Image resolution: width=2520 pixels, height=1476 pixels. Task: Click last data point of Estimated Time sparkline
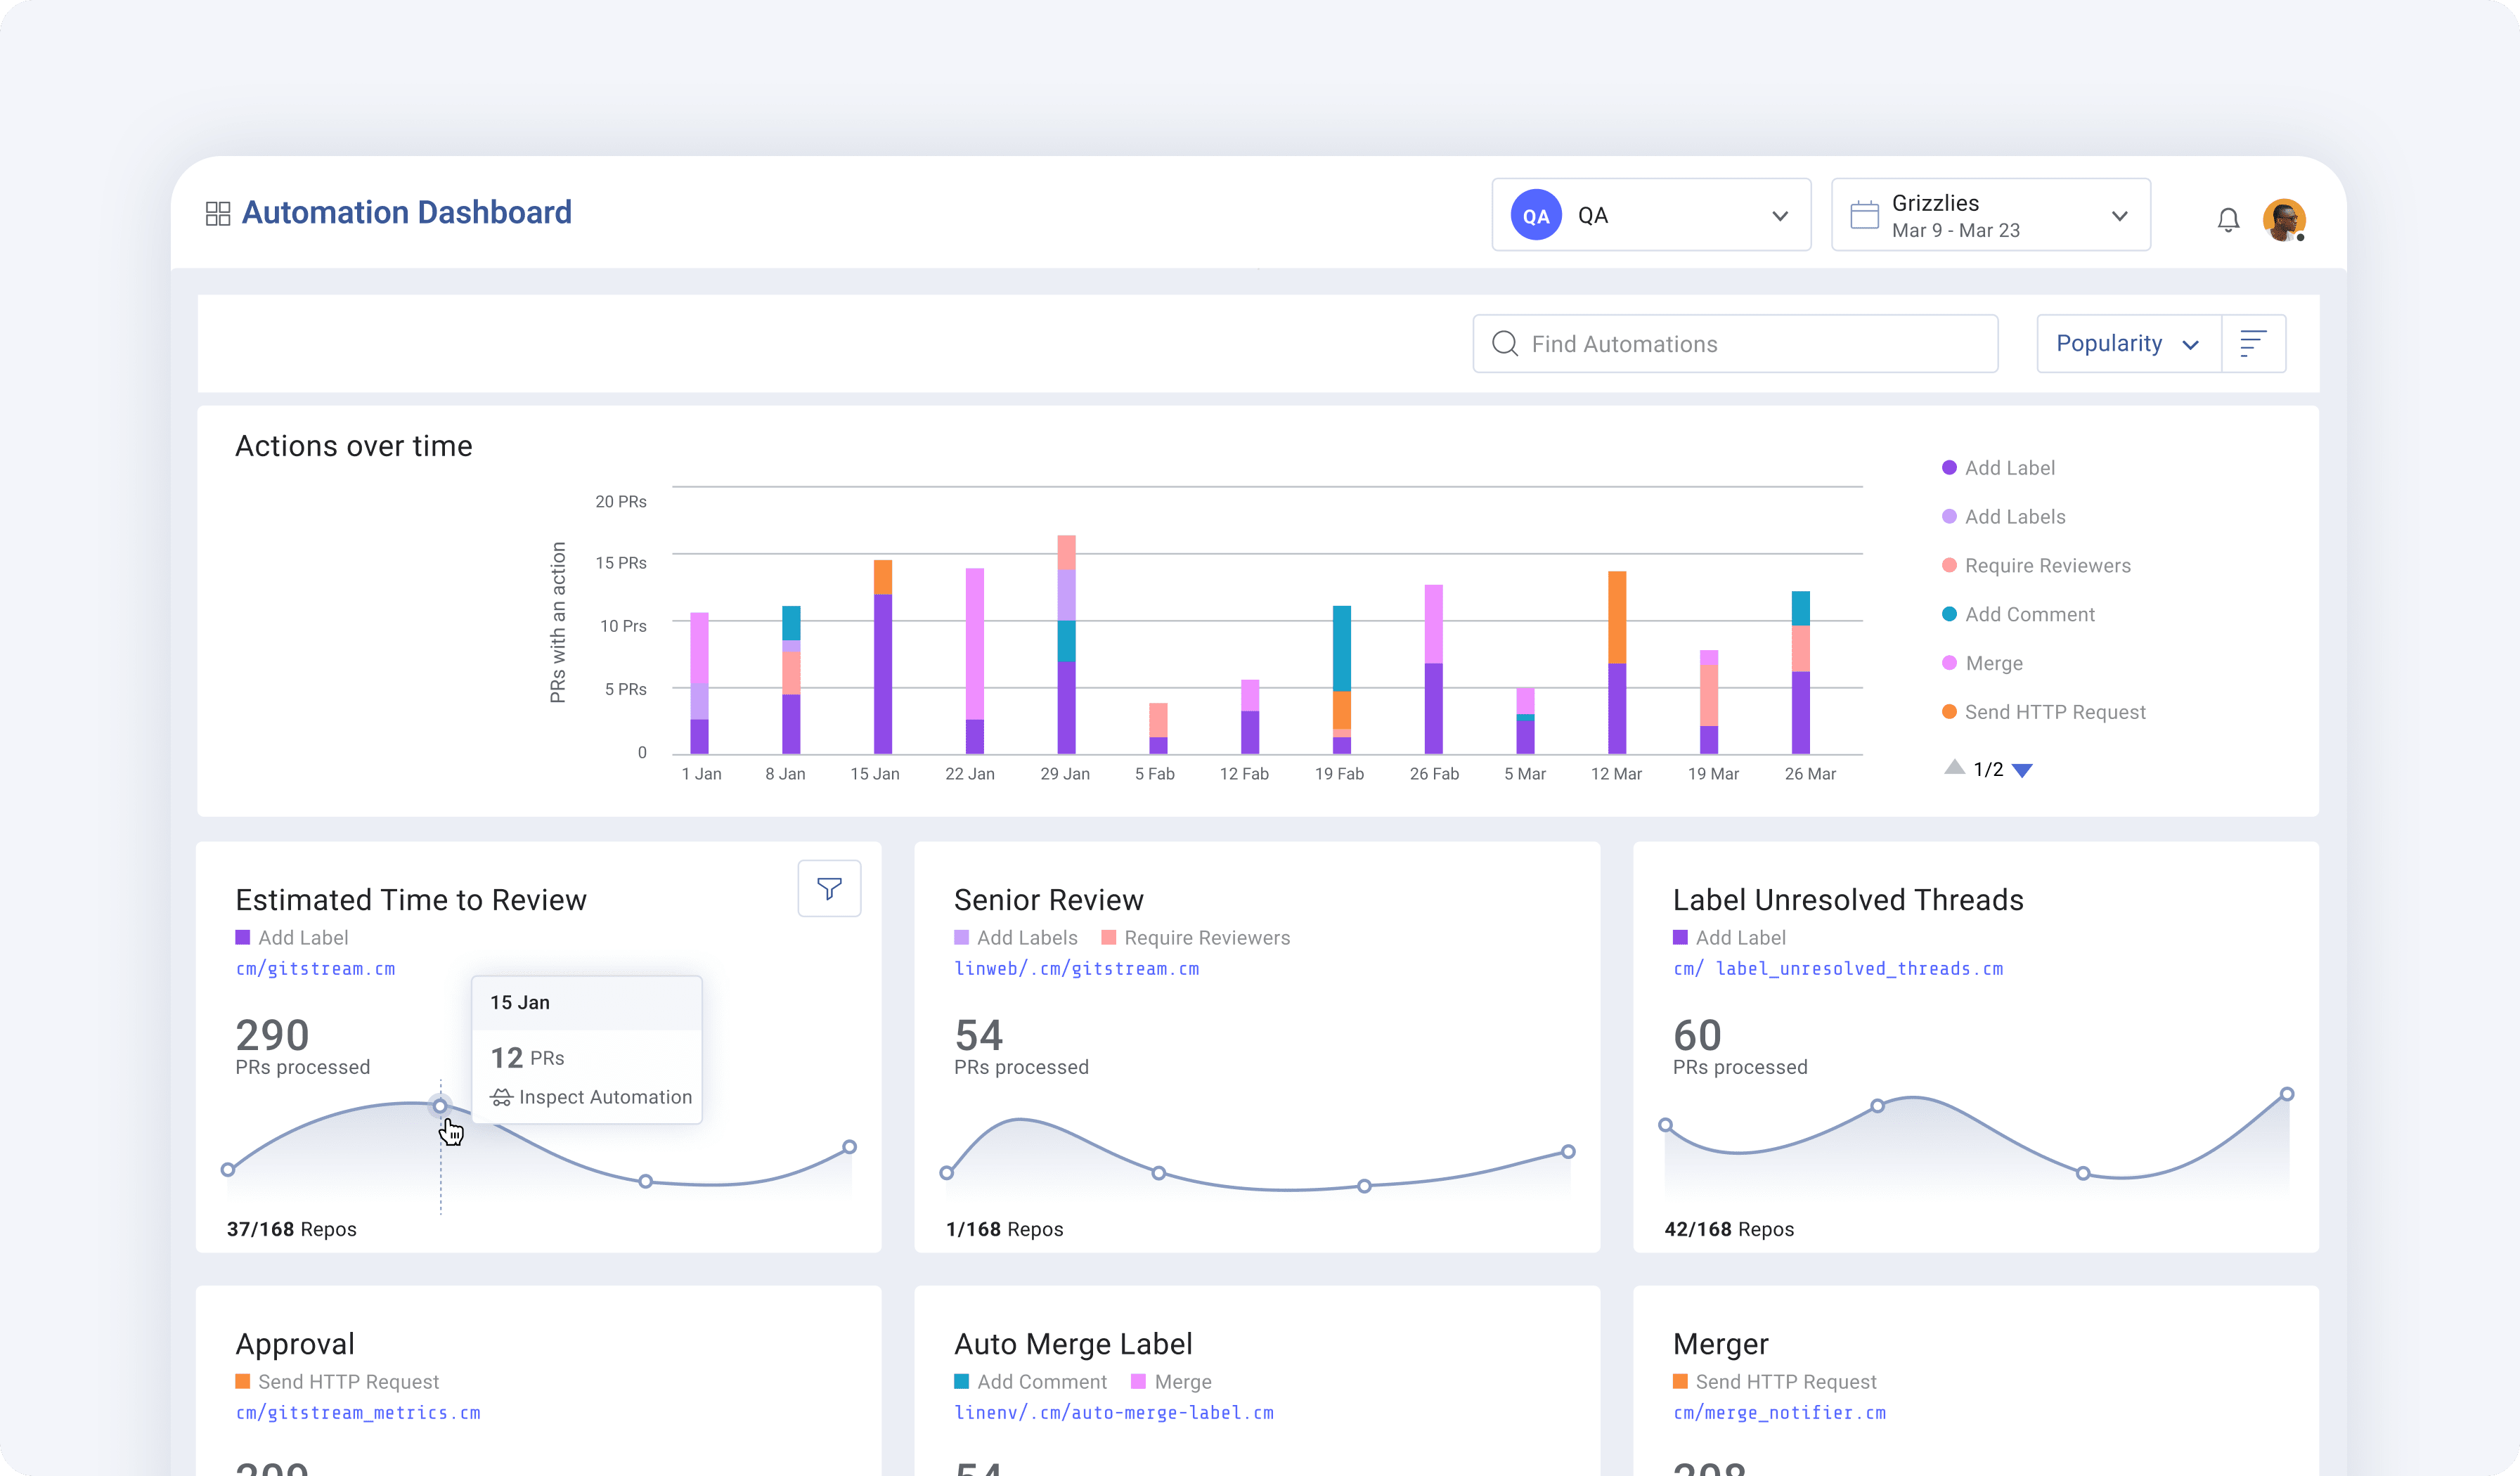(849, 1147)
